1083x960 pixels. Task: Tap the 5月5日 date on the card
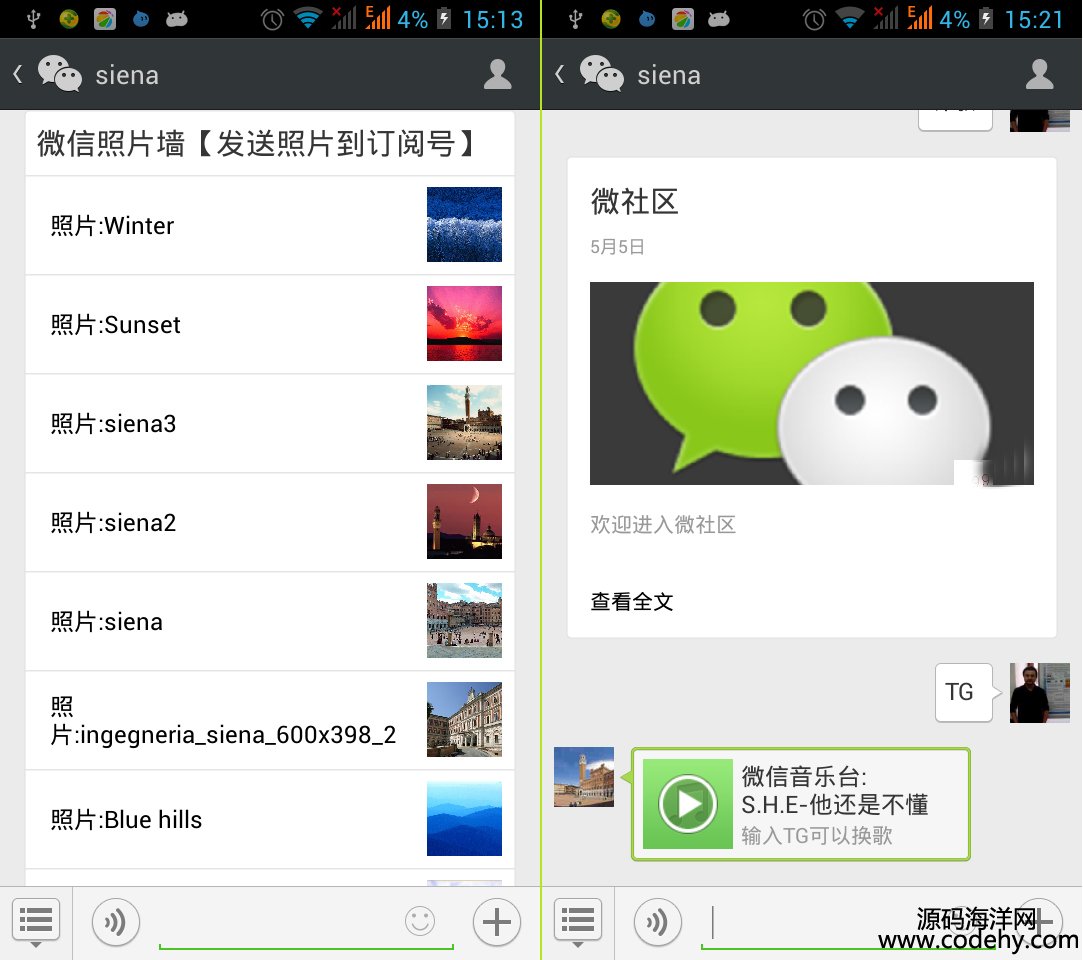point(617,247)
